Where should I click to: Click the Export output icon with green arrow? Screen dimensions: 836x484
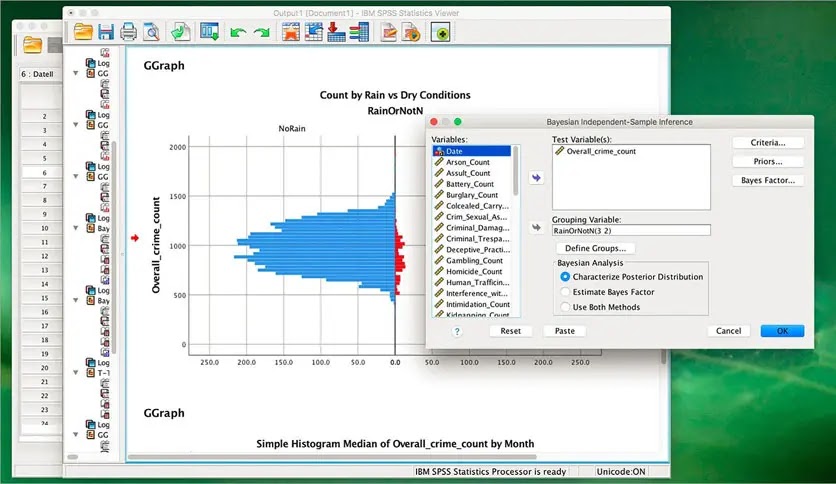tap(181, 33)
